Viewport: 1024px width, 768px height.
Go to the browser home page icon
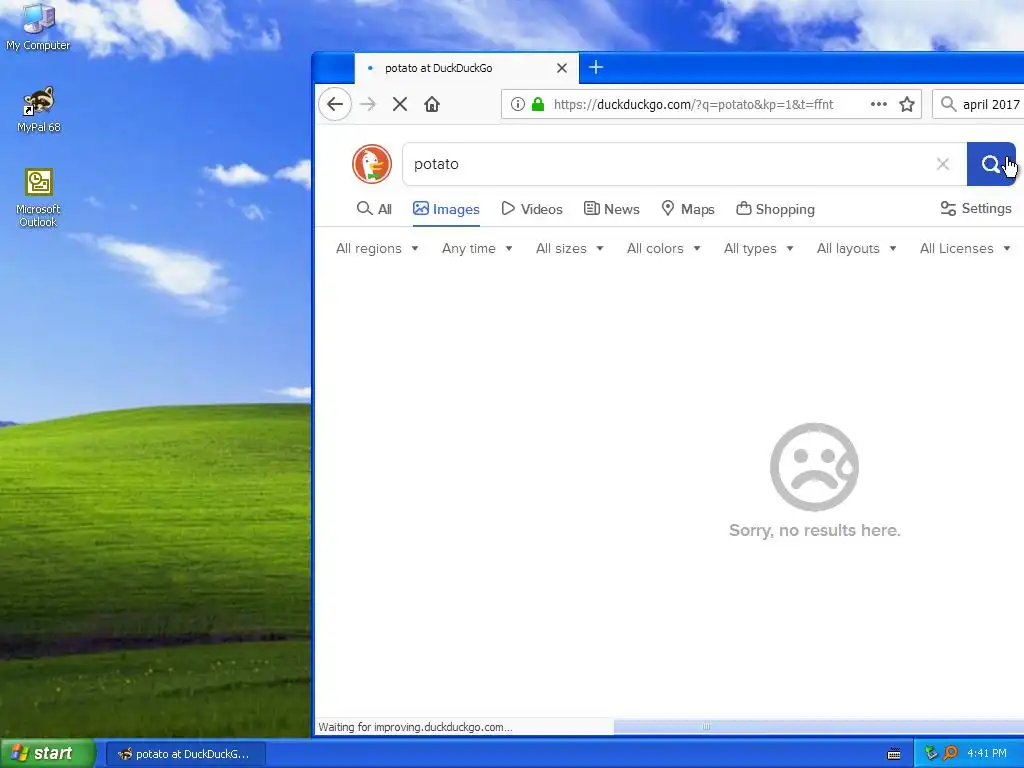[x=432, y=104]
